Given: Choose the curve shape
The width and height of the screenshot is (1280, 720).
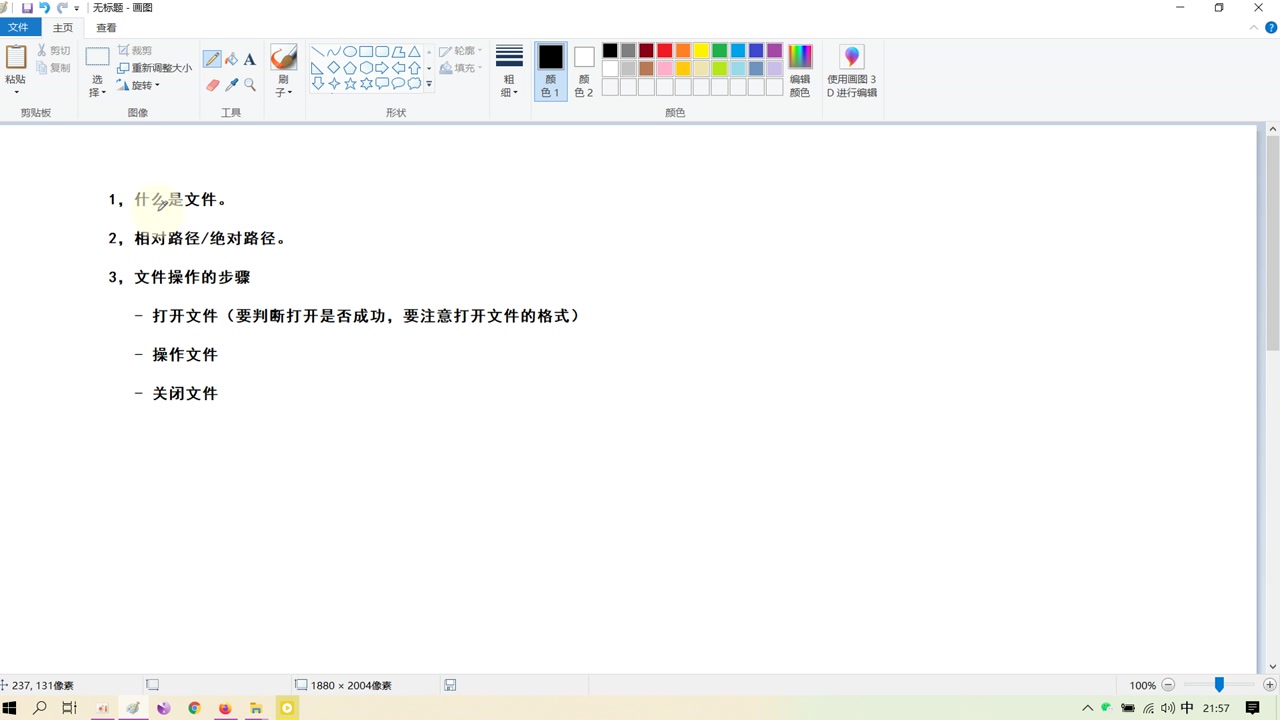Looking at the screenshot, I should click(334, 52).
